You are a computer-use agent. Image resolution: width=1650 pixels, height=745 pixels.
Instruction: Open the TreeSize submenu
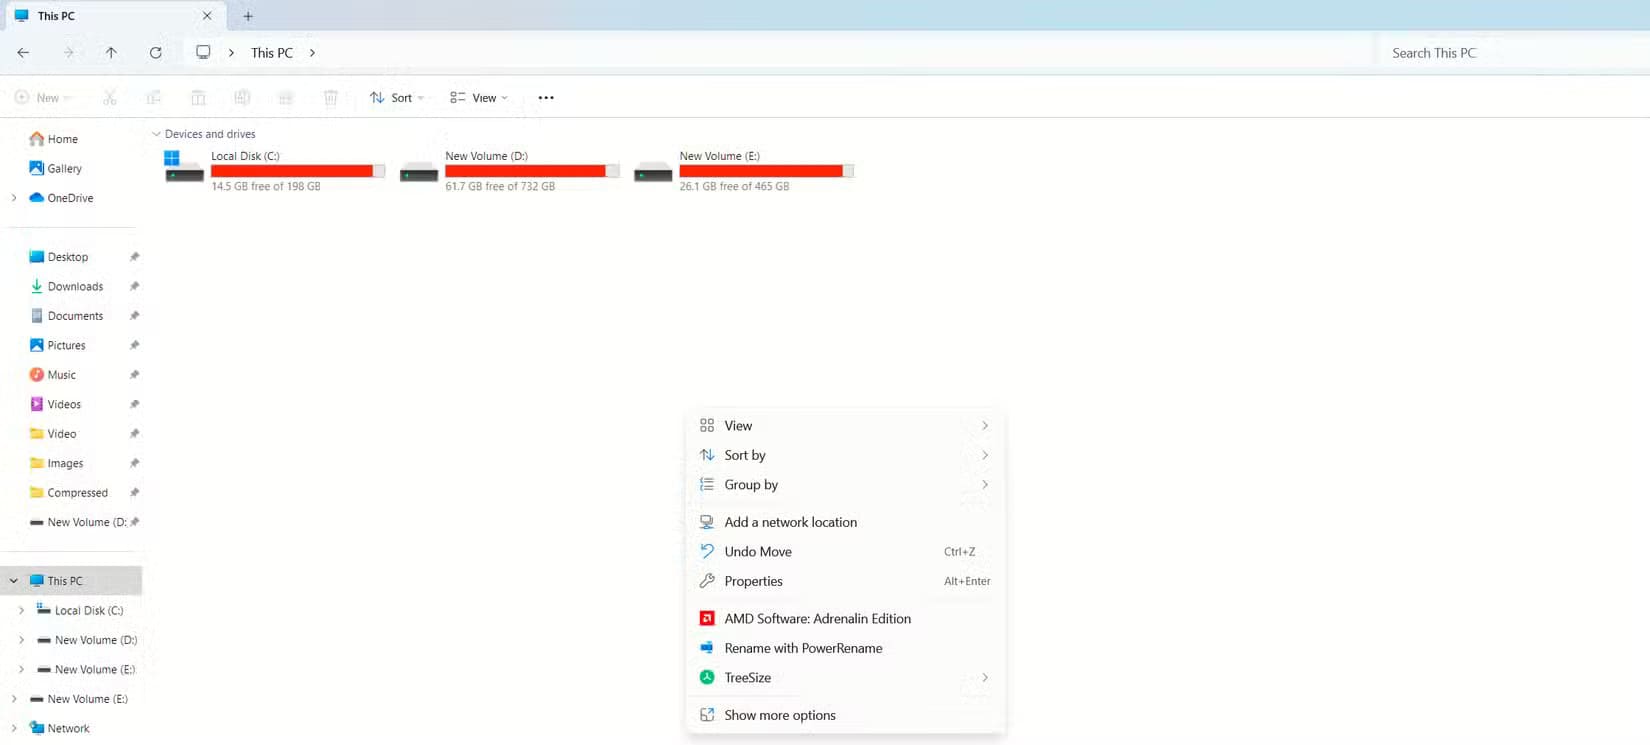(747, 678)
